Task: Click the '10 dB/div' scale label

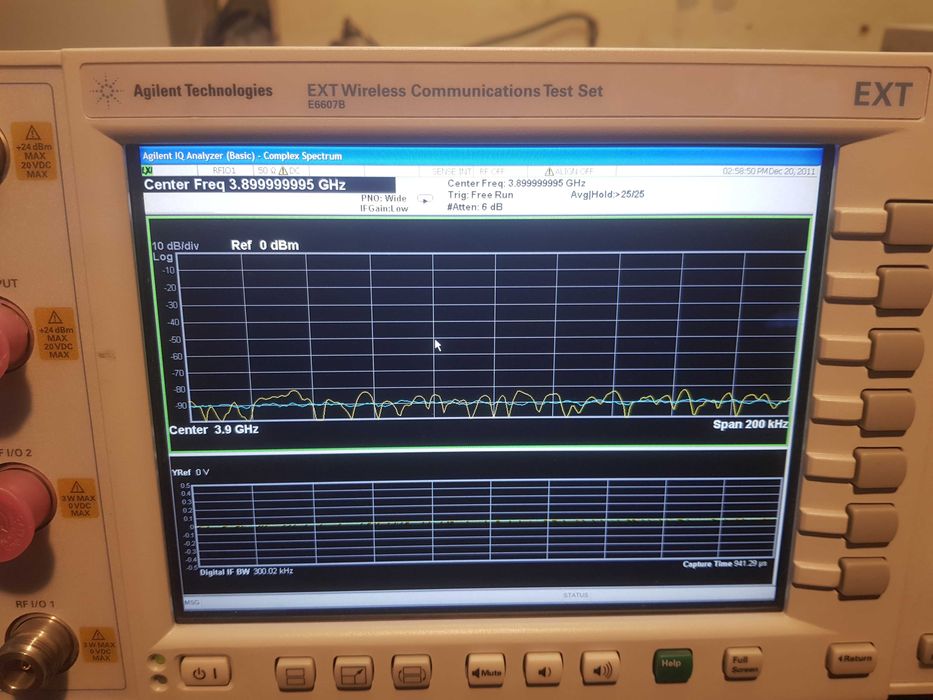Action: (176, 246)
